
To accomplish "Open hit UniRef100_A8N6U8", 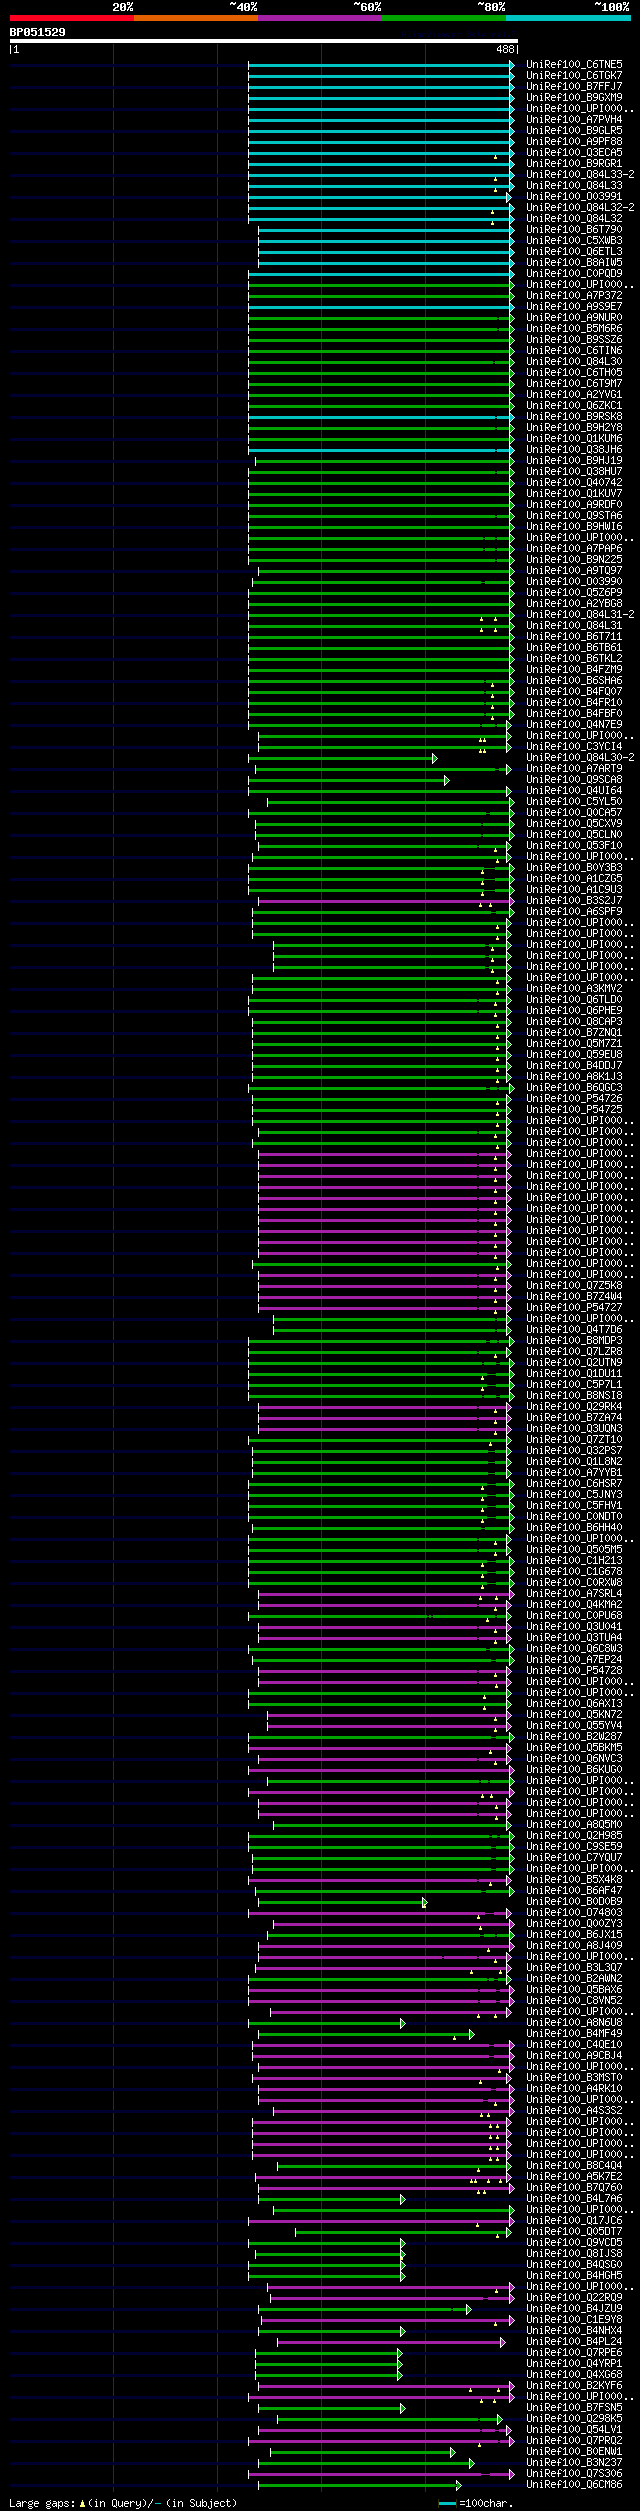I will (574, 2023).
